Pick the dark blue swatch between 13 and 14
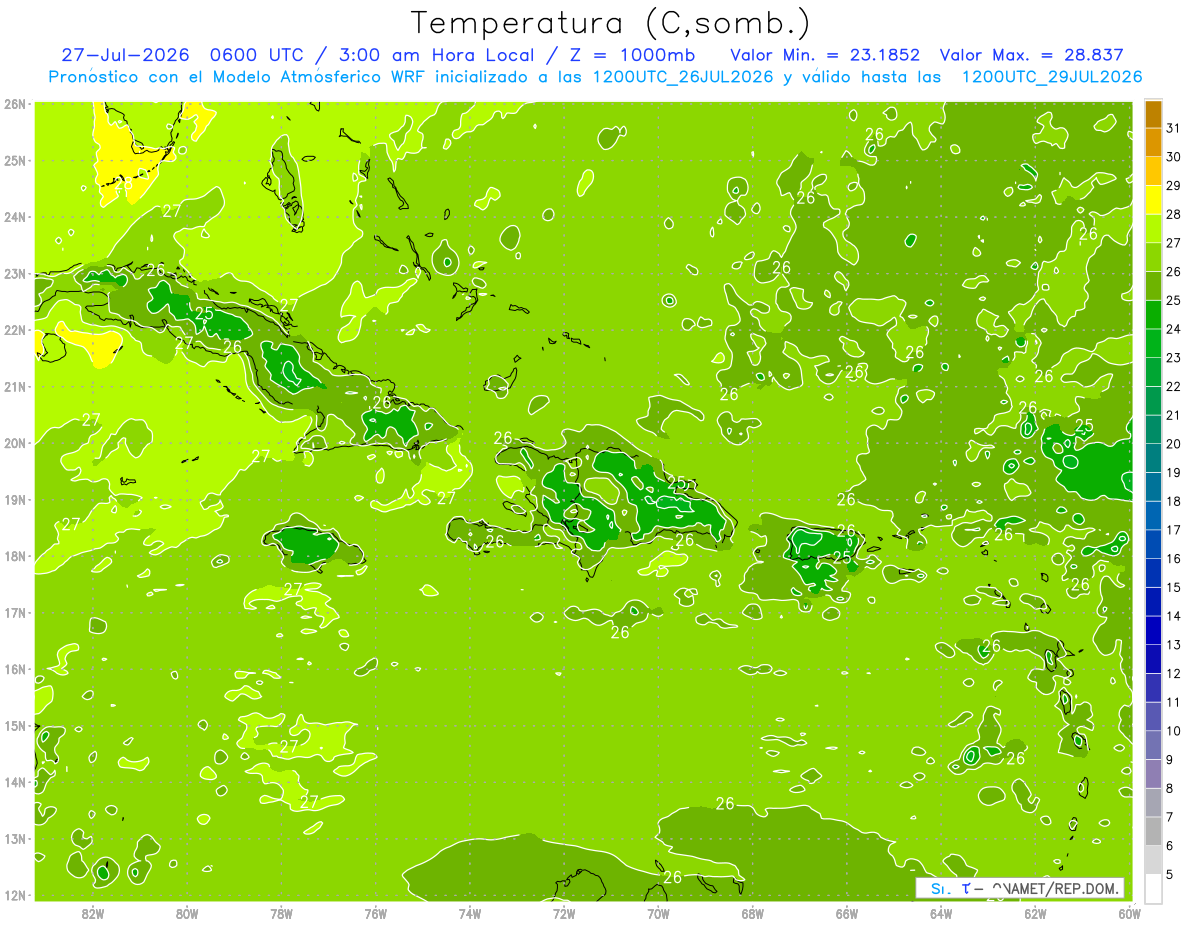The image size is (1200, 927). (x=1154, y=631)
